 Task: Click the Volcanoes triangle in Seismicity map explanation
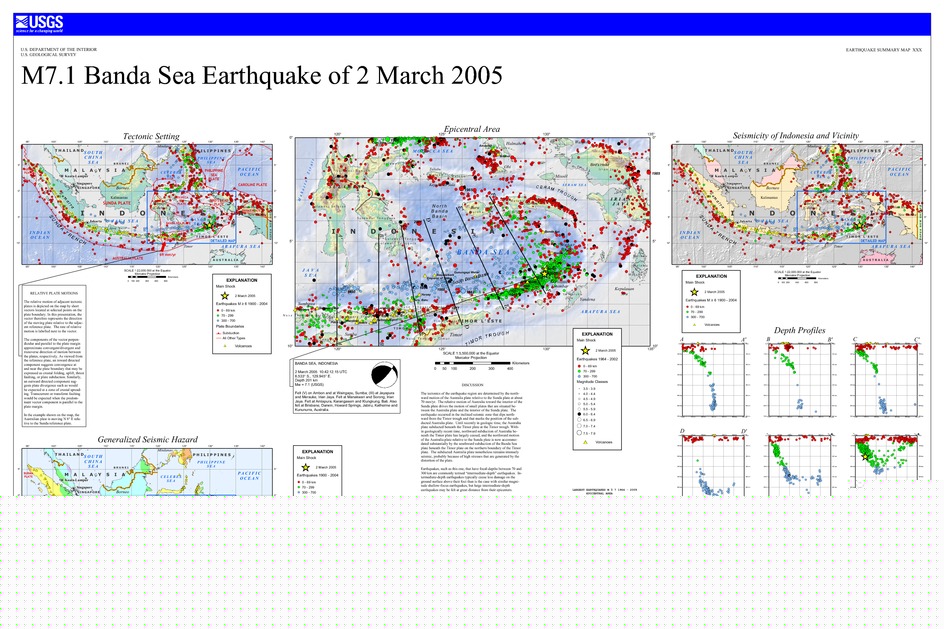(694, 324)
